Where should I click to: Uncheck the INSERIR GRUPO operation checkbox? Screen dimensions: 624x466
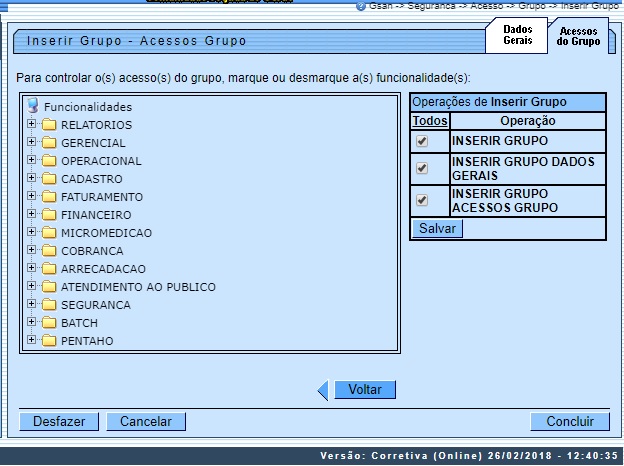422,141
